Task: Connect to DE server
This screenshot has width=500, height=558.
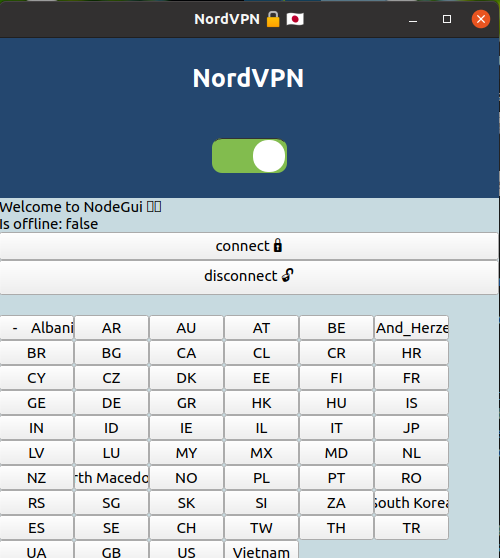Action: (x=111, y=403)
